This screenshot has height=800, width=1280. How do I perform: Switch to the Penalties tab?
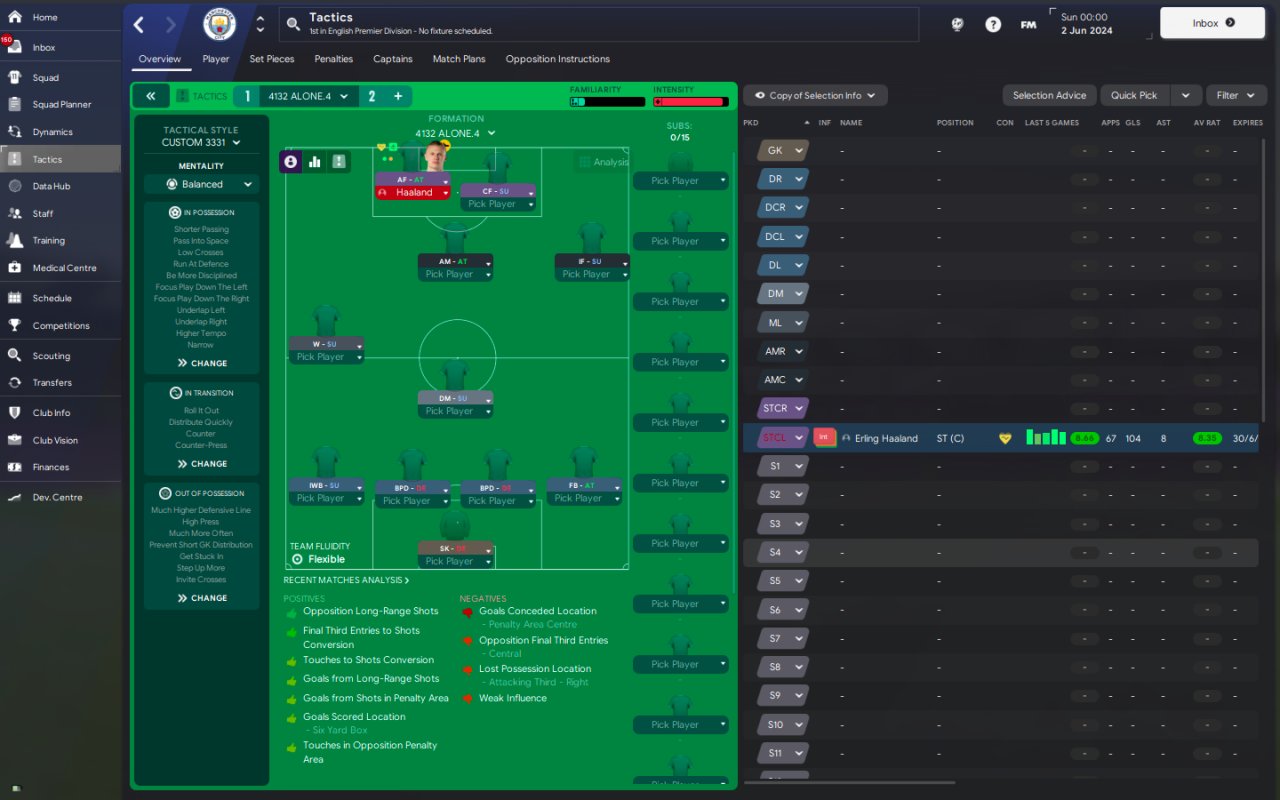334,59
